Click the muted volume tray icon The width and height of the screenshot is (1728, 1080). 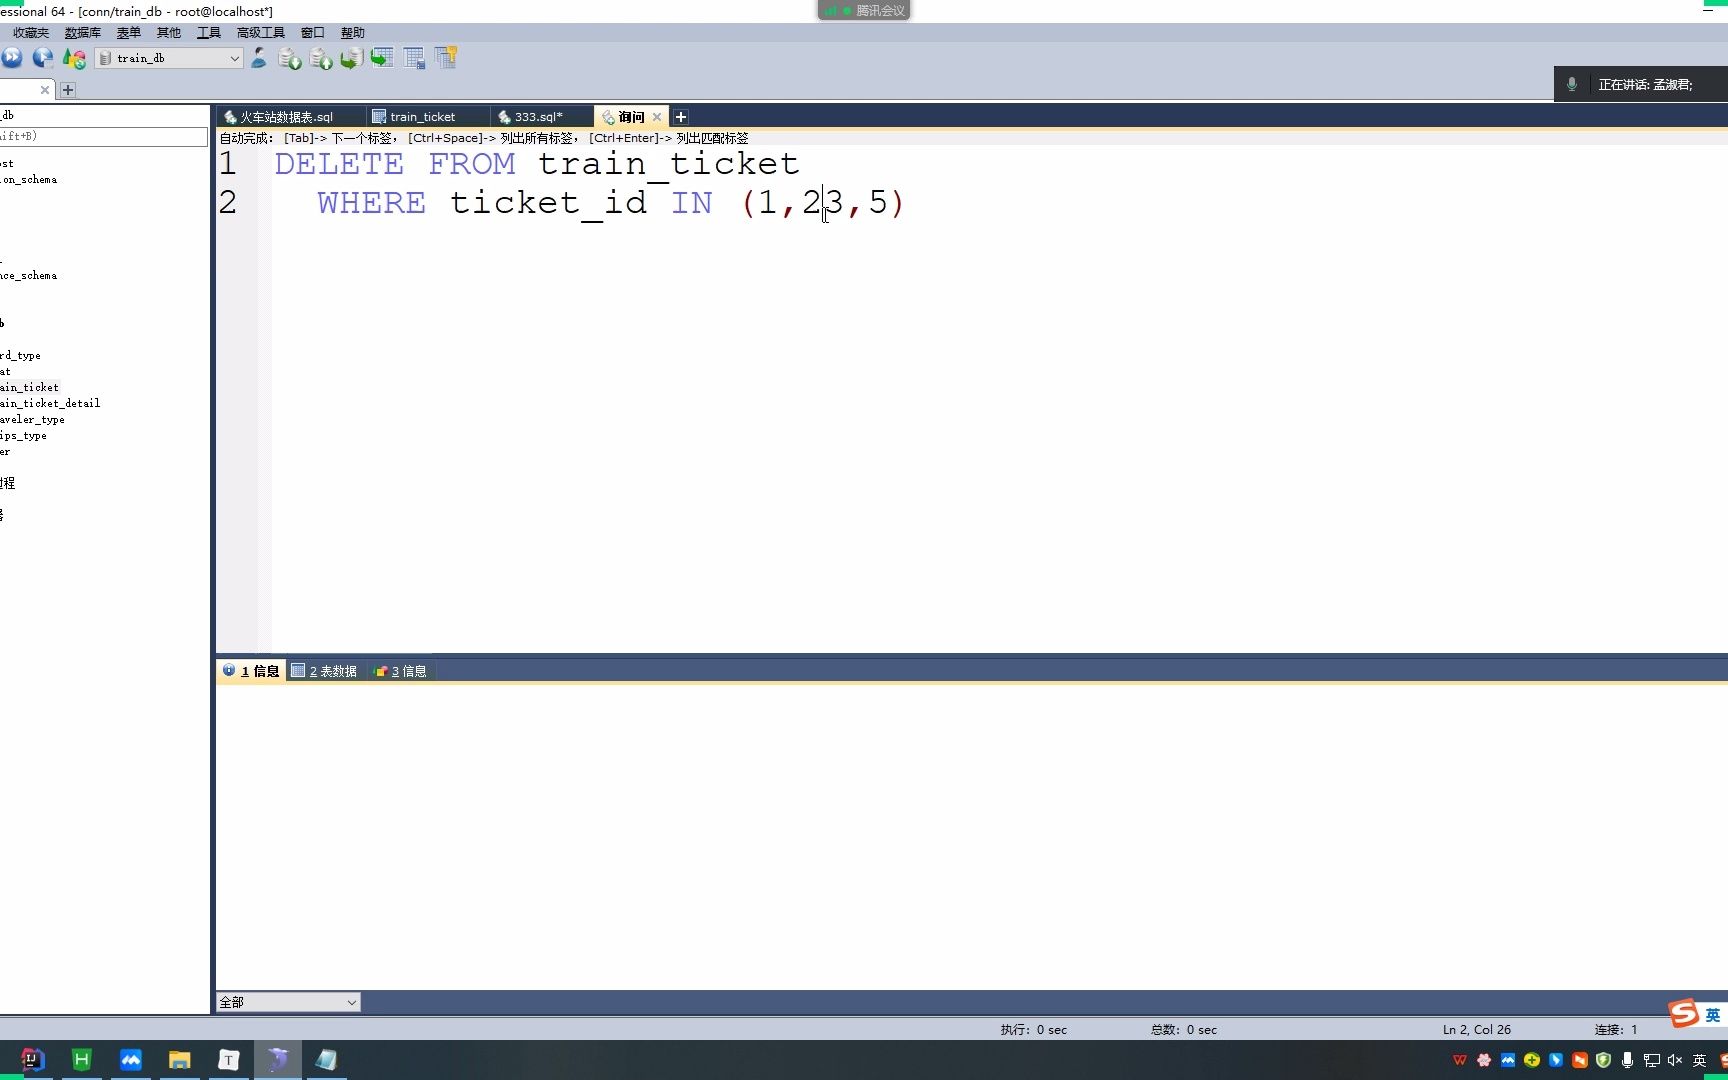pos(1675,1060)
